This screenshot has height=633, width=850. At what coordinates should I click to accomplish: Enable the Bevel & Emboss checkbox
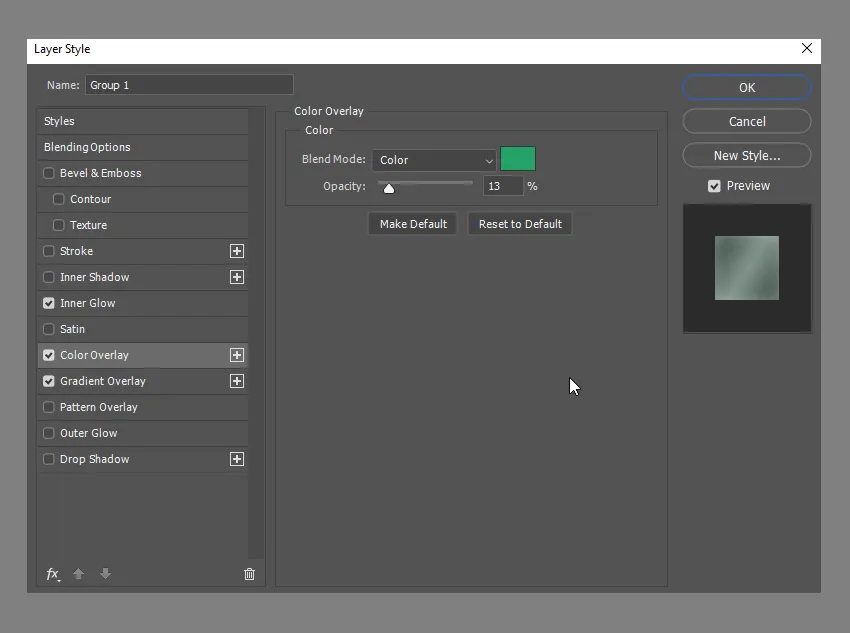click(49, 173)
